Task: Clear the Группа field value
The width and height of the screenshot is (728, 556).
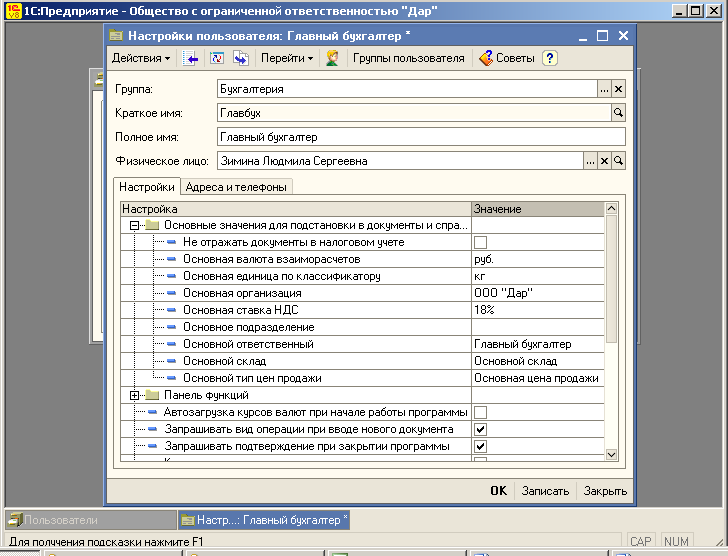Action: [x=618, y=89]
